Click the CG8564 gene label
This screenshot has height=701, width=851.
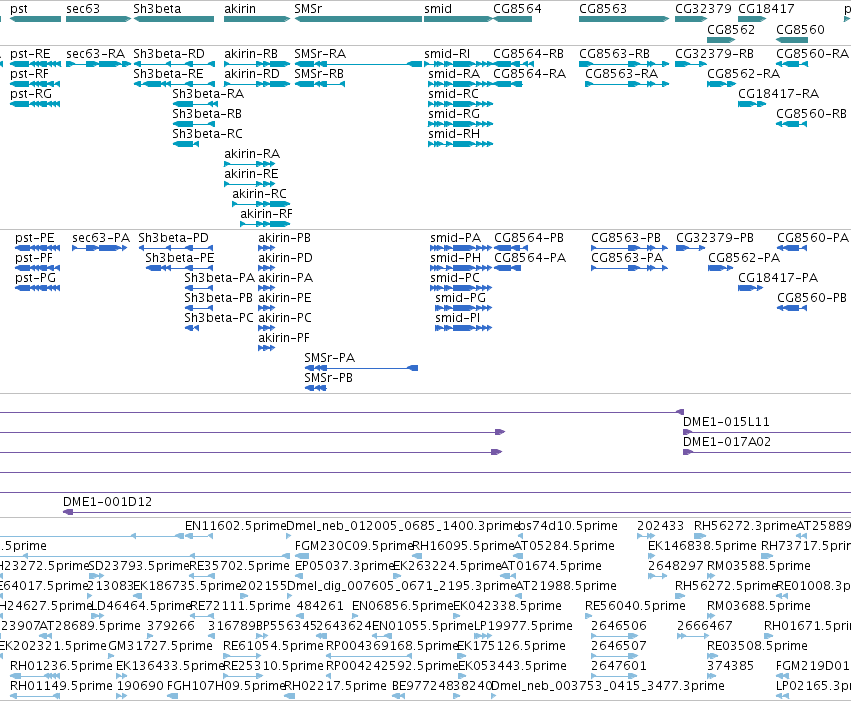(x=517, y=9)
